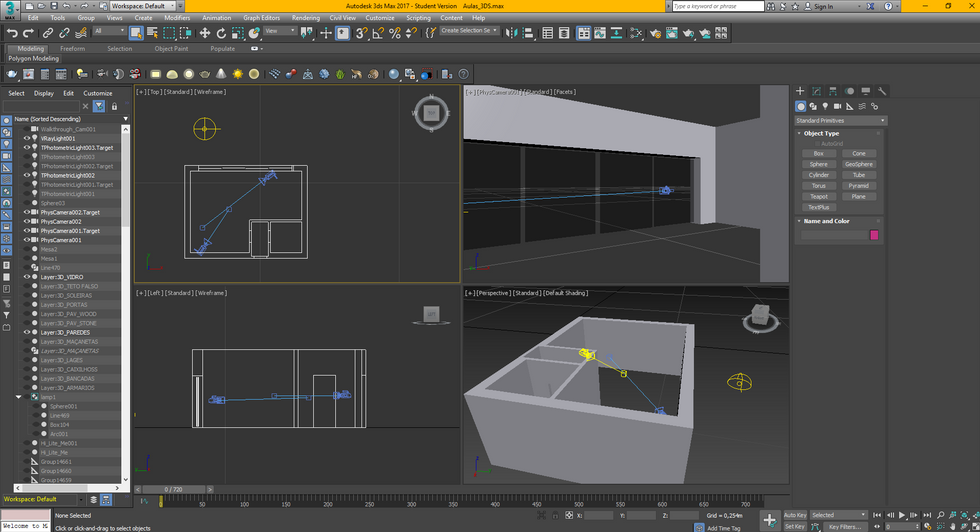Open the Selected key filter dropdown
The width and height of the screenshot is (980, 532).
pos(838,515)
